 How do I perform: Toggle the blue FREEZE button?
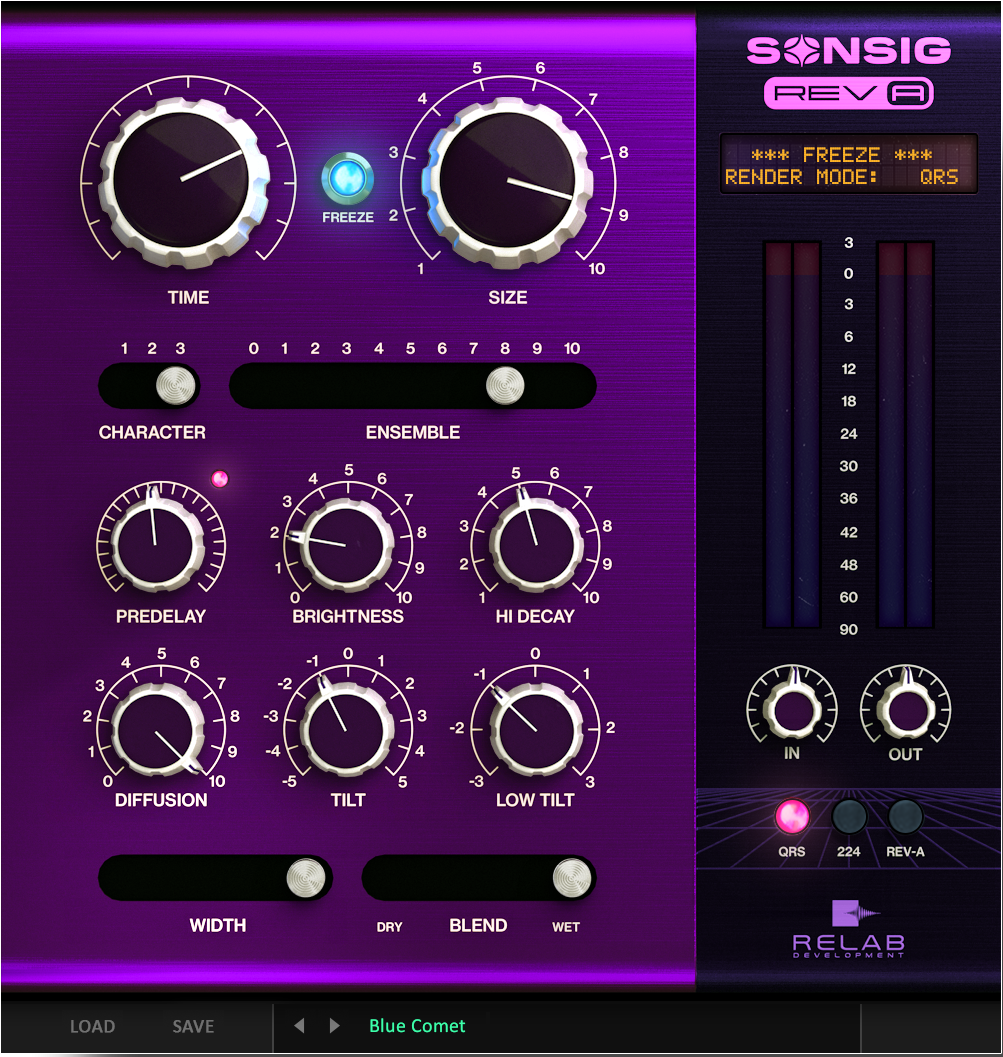pos(347,179)
